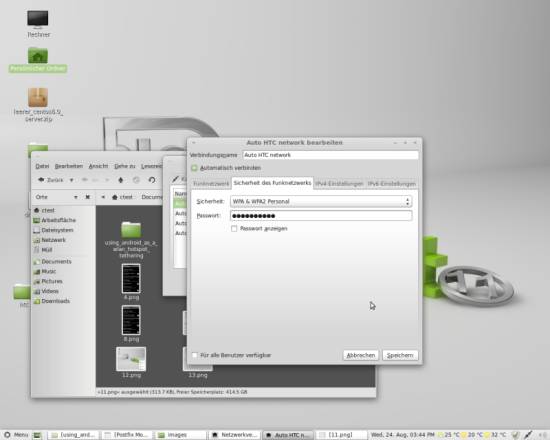The image size is (550, 440).
Task: Click the network pen icon in the tray
Action: [528, 435]
